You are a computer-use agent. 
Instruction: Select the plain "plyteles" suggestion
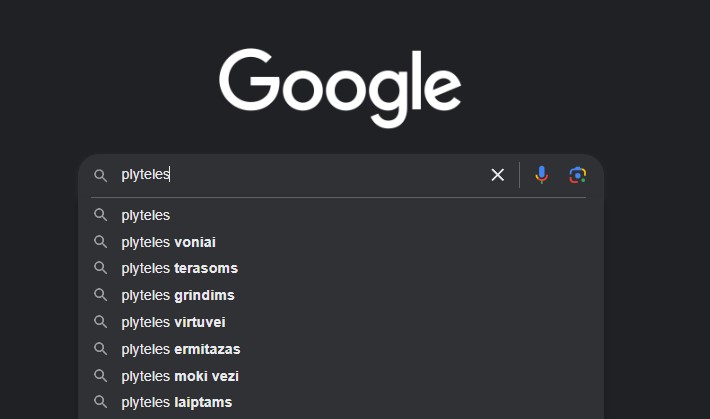point(146,215)
